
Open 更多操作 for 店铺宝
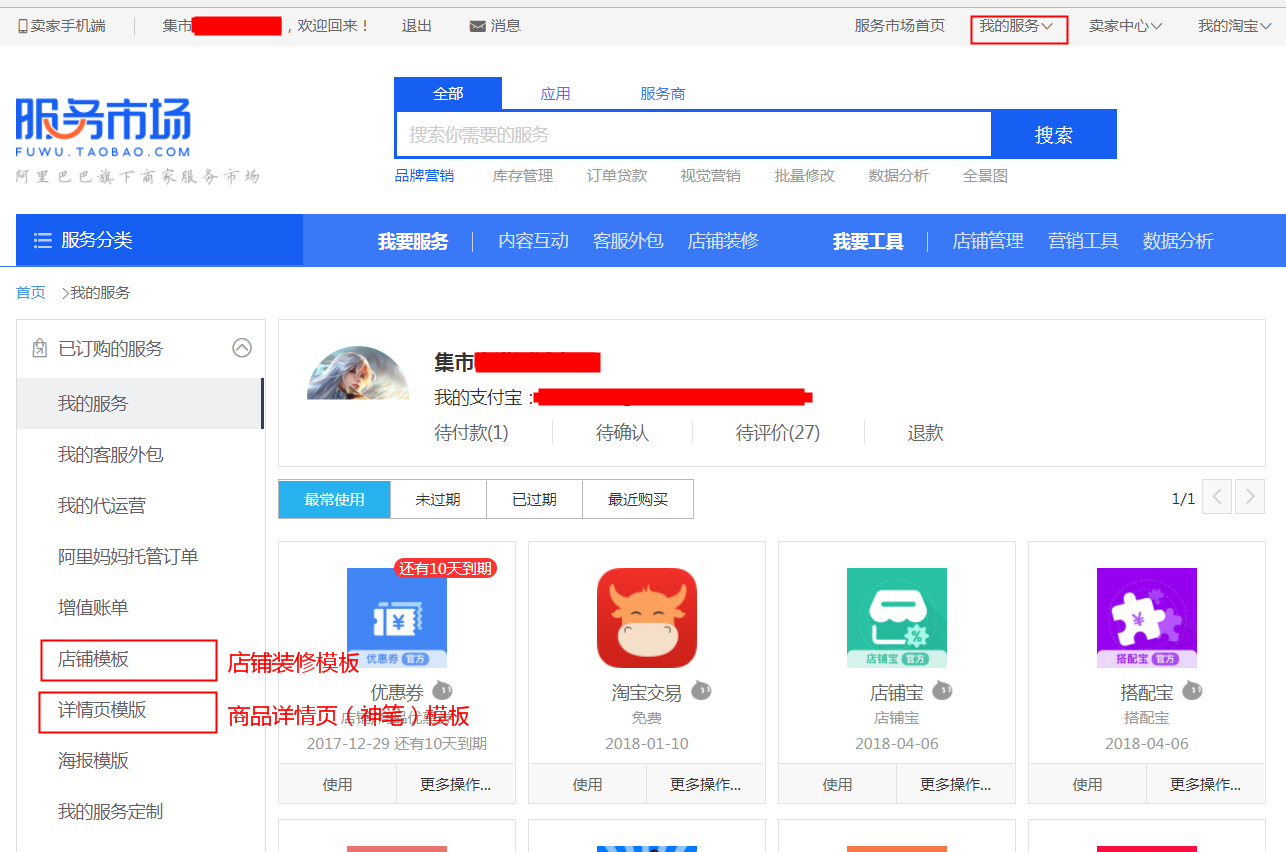956,784
